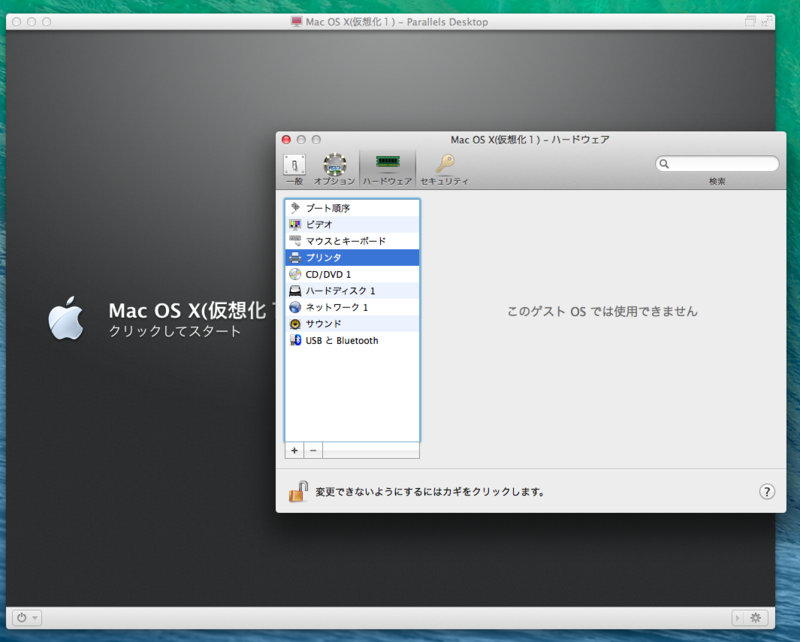
Task: Select ブート順序 in hardware list
Action: (x=352, y=208)
